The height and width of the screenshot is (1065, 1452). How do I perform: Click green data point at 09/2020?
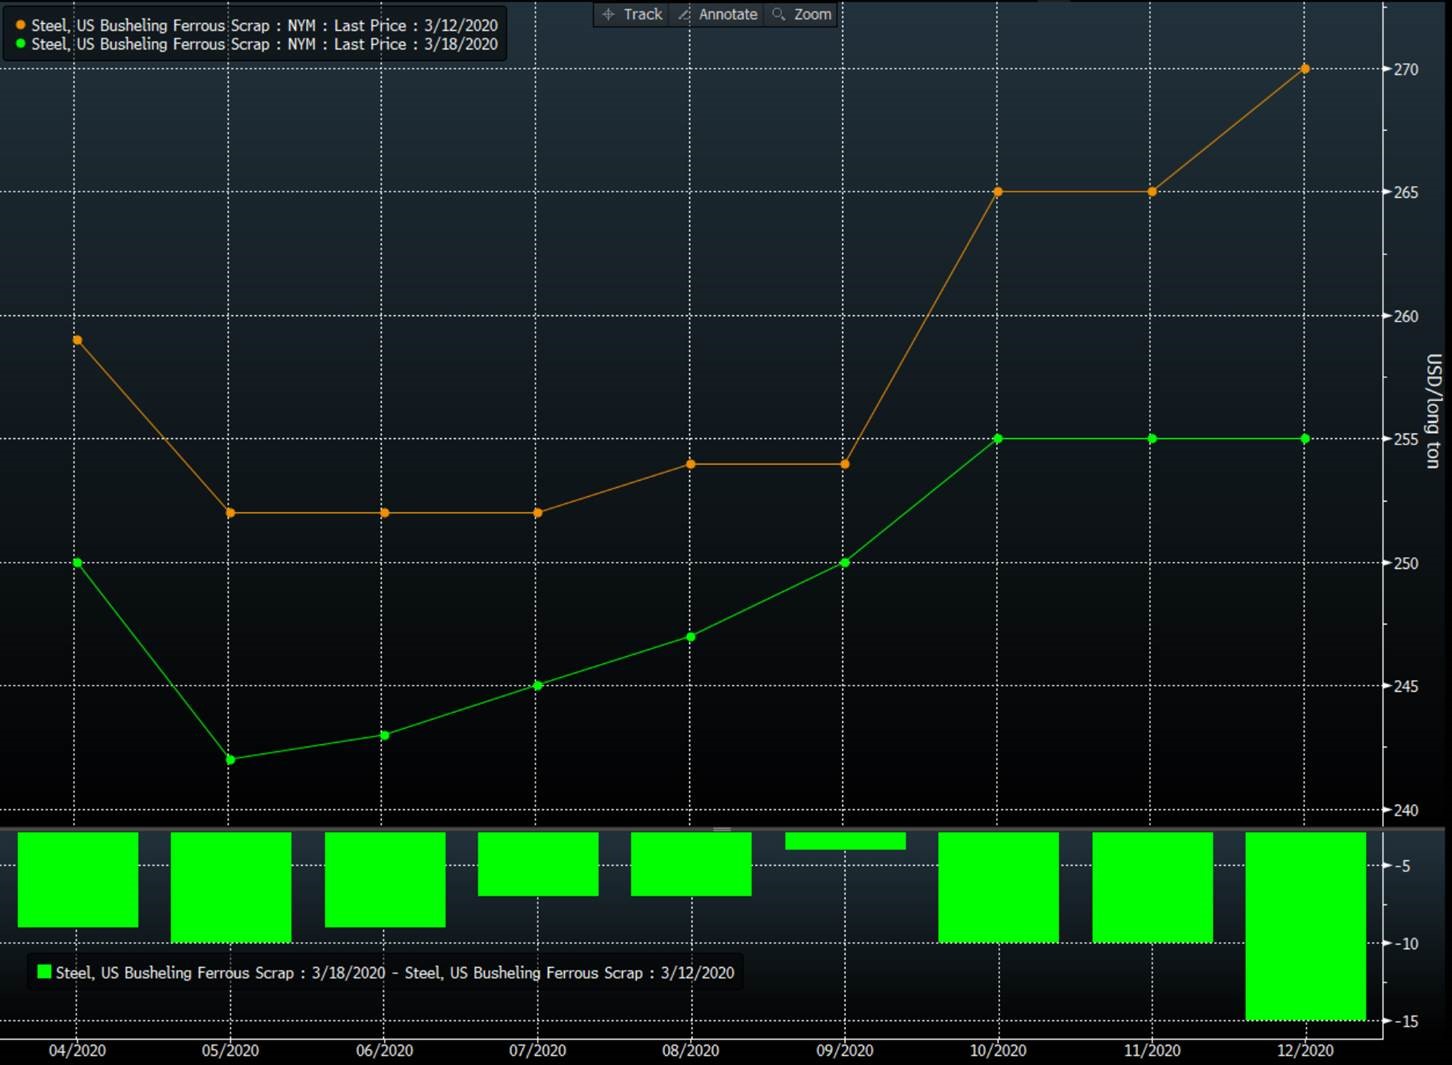845,563
